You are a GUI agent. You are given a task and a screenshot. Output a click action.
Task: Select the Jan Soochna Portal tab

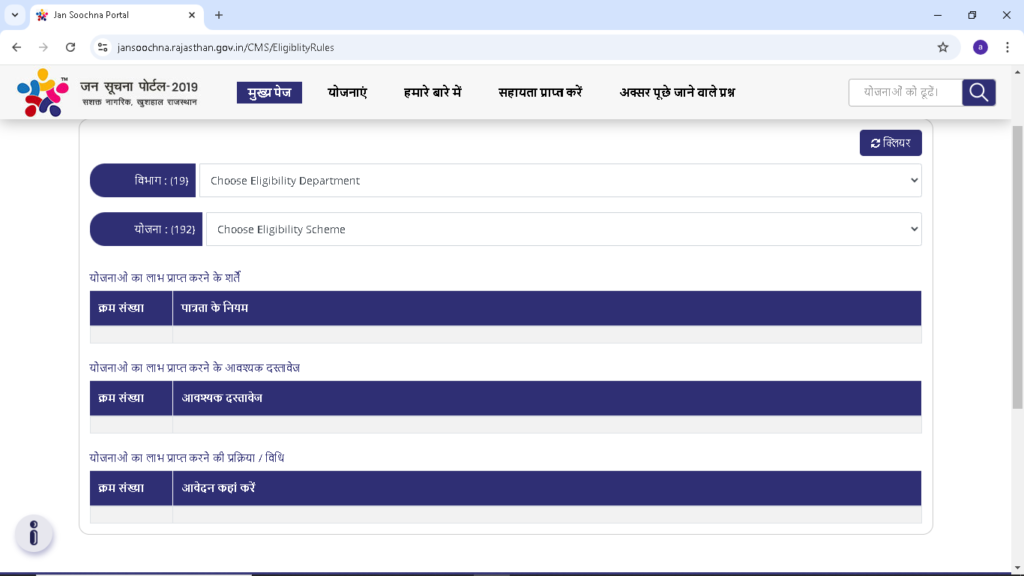tap(116, 15)
